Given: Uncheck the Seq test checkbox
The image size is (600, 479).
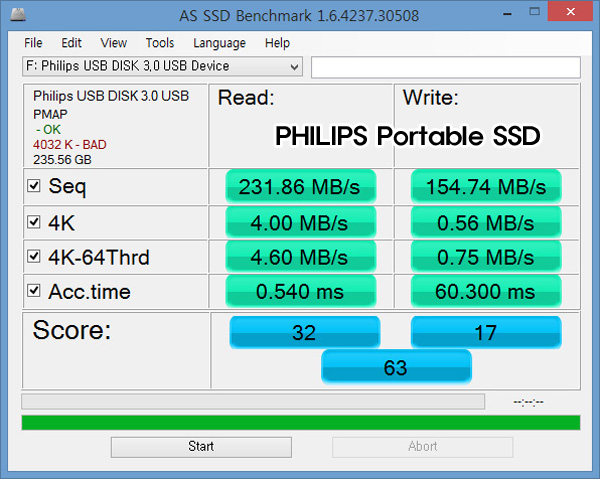Looking at the screenshot, I should coord(34,186).
